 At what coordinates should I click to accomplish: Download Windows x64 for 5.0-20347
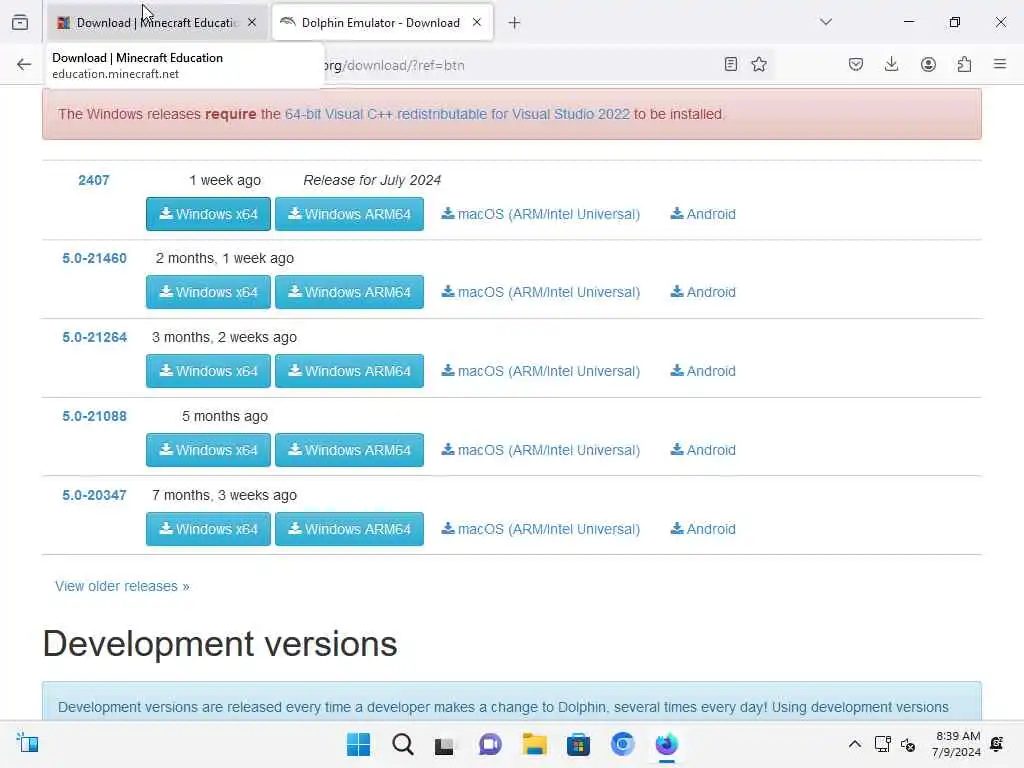click(208, 529)
